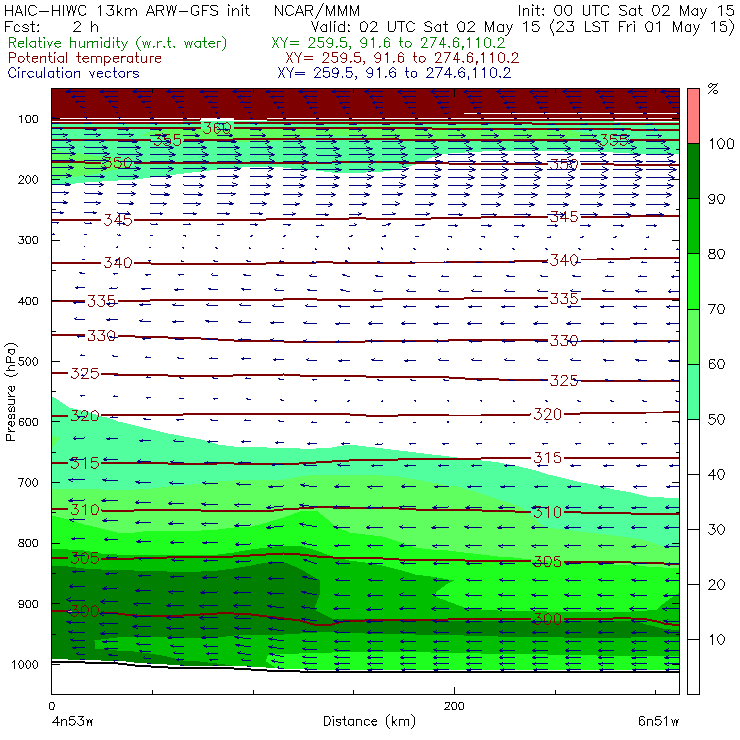
Task: Click the title 'HAIC-HIWC 13km ARW-GFS init'
Action: click(126, 10)
